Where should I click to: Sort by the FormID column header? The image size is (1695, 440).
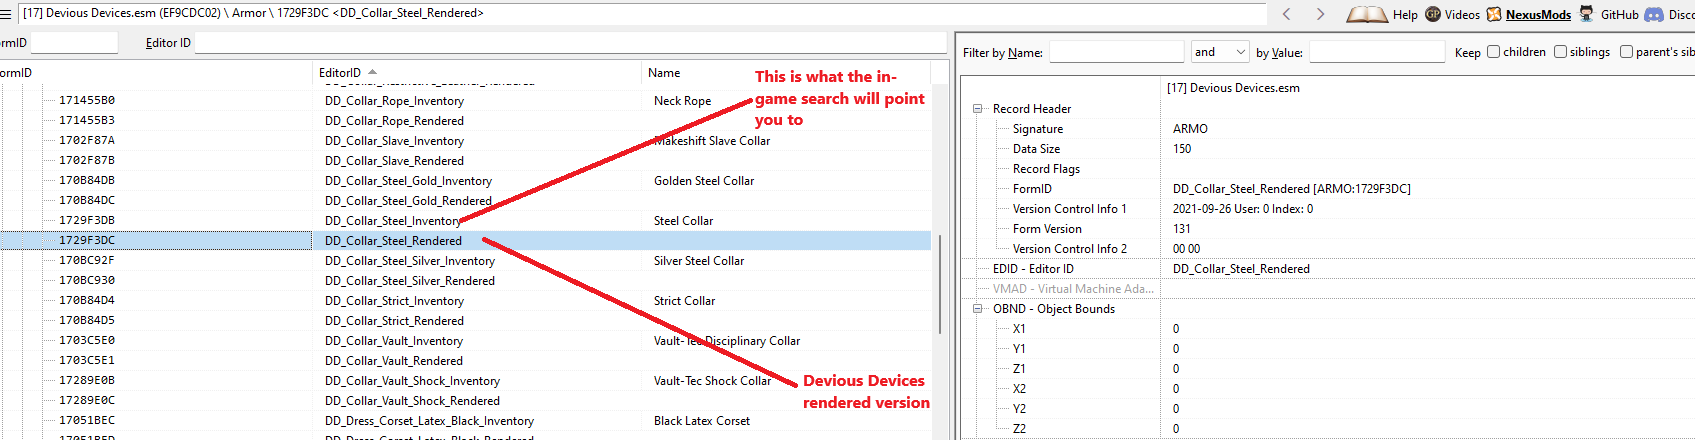pyautogui.click(x=156, y=73)
